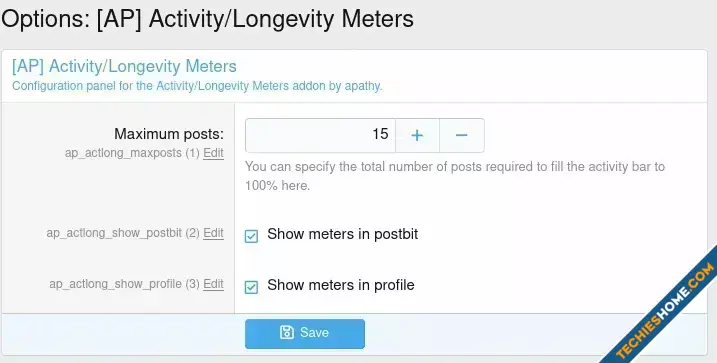The image size is (717, 363).
Task: Click the Options page title heading
Action: (207, 19)
